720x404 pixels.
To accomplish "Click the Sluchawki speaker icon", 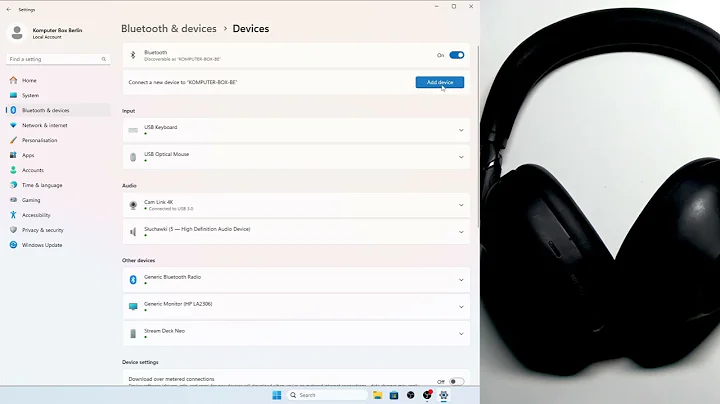I will (x=133, y=232).
